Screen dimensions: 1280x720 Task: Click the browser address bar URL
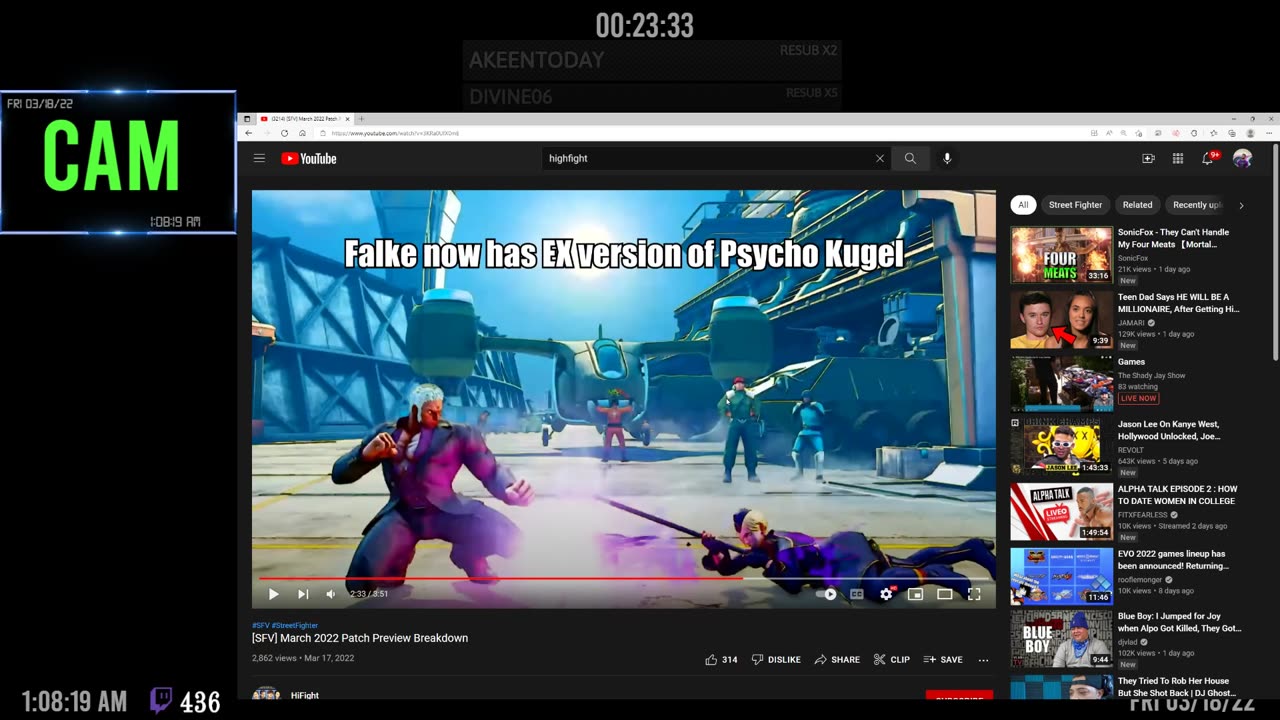[396, 133]
